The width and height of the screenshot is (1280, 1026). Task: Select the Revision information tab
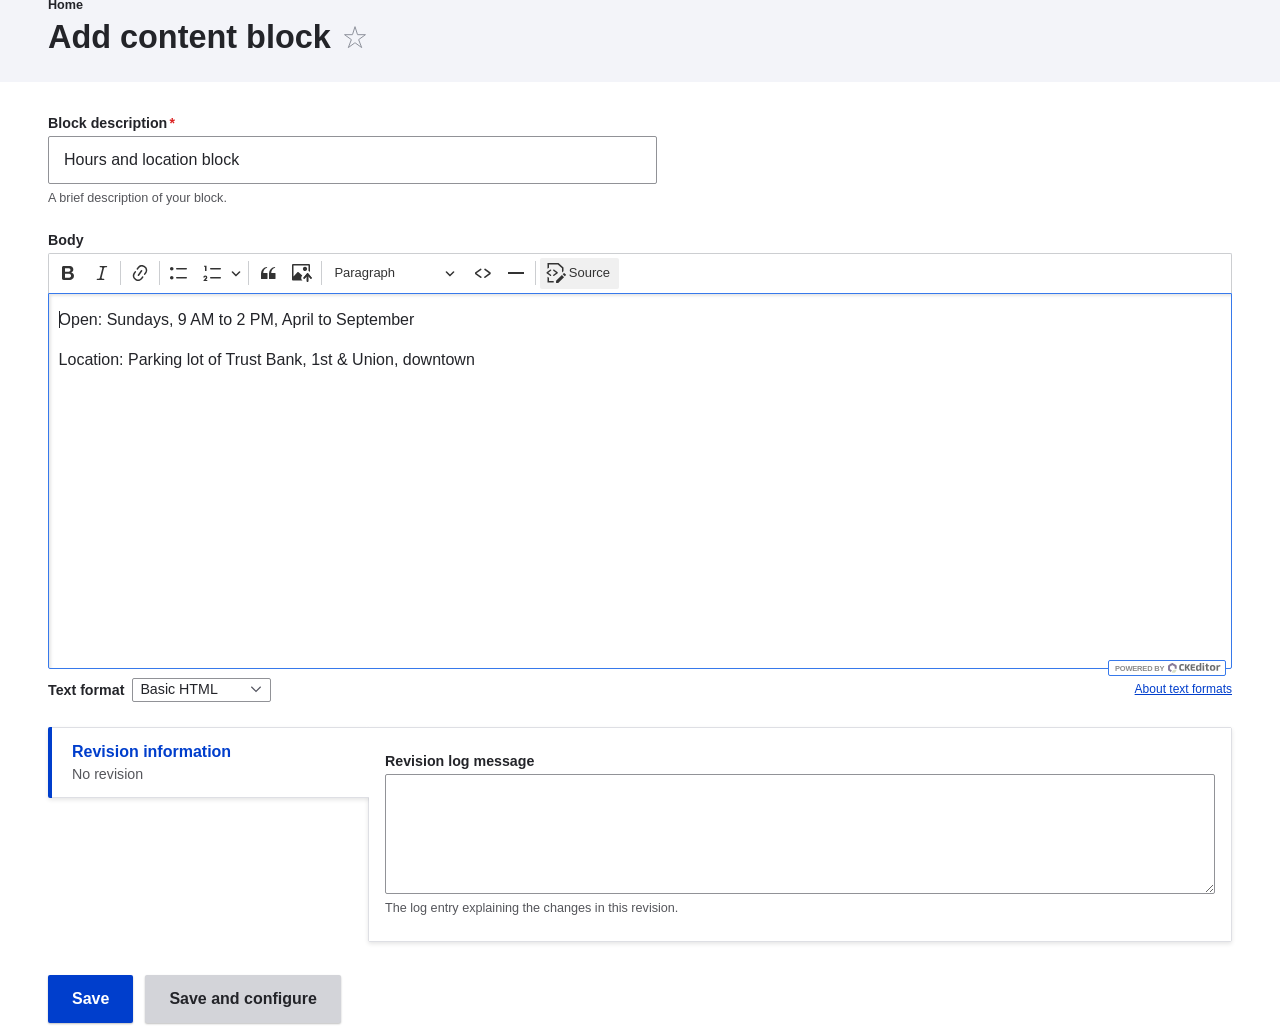click(x=151, y=752)
